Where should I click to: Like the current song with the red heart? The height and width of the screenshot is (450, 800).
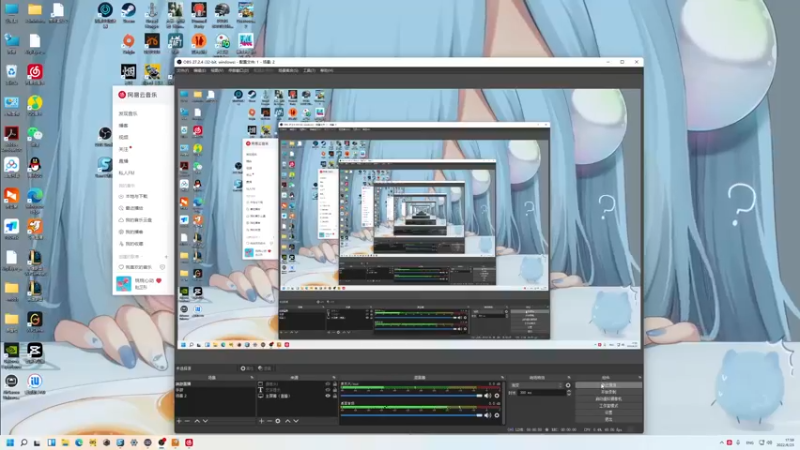click(x=159, y=281)
